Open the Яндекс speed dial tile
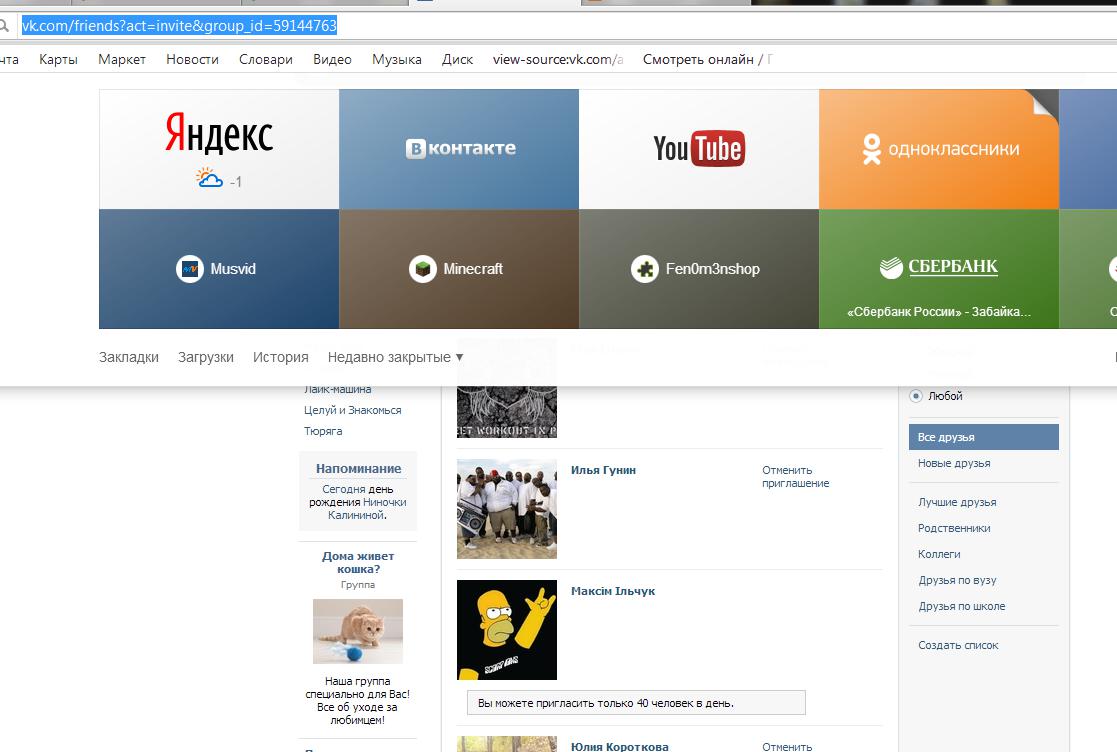Viewport: 1117px width, 752px height. click(x=219, y=149)
